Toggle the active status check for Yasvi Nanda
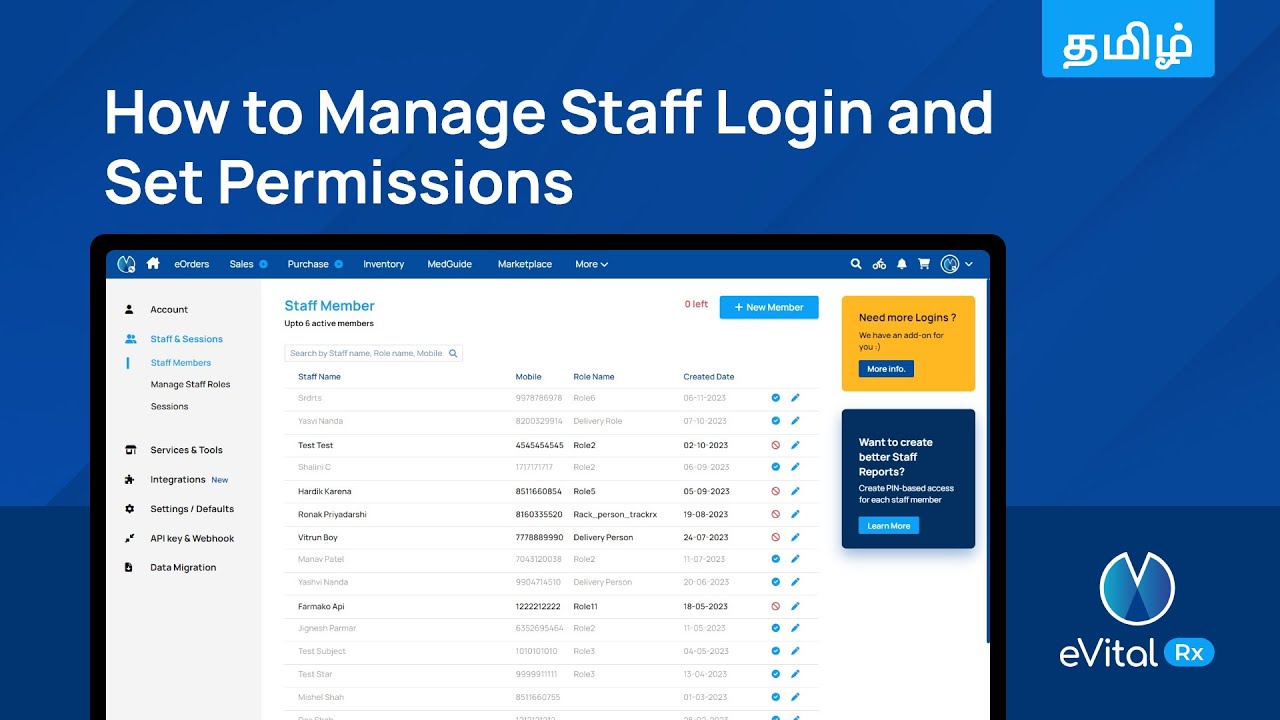The height and width of the screenshot is (720, 1280). [x=776, y=421]
